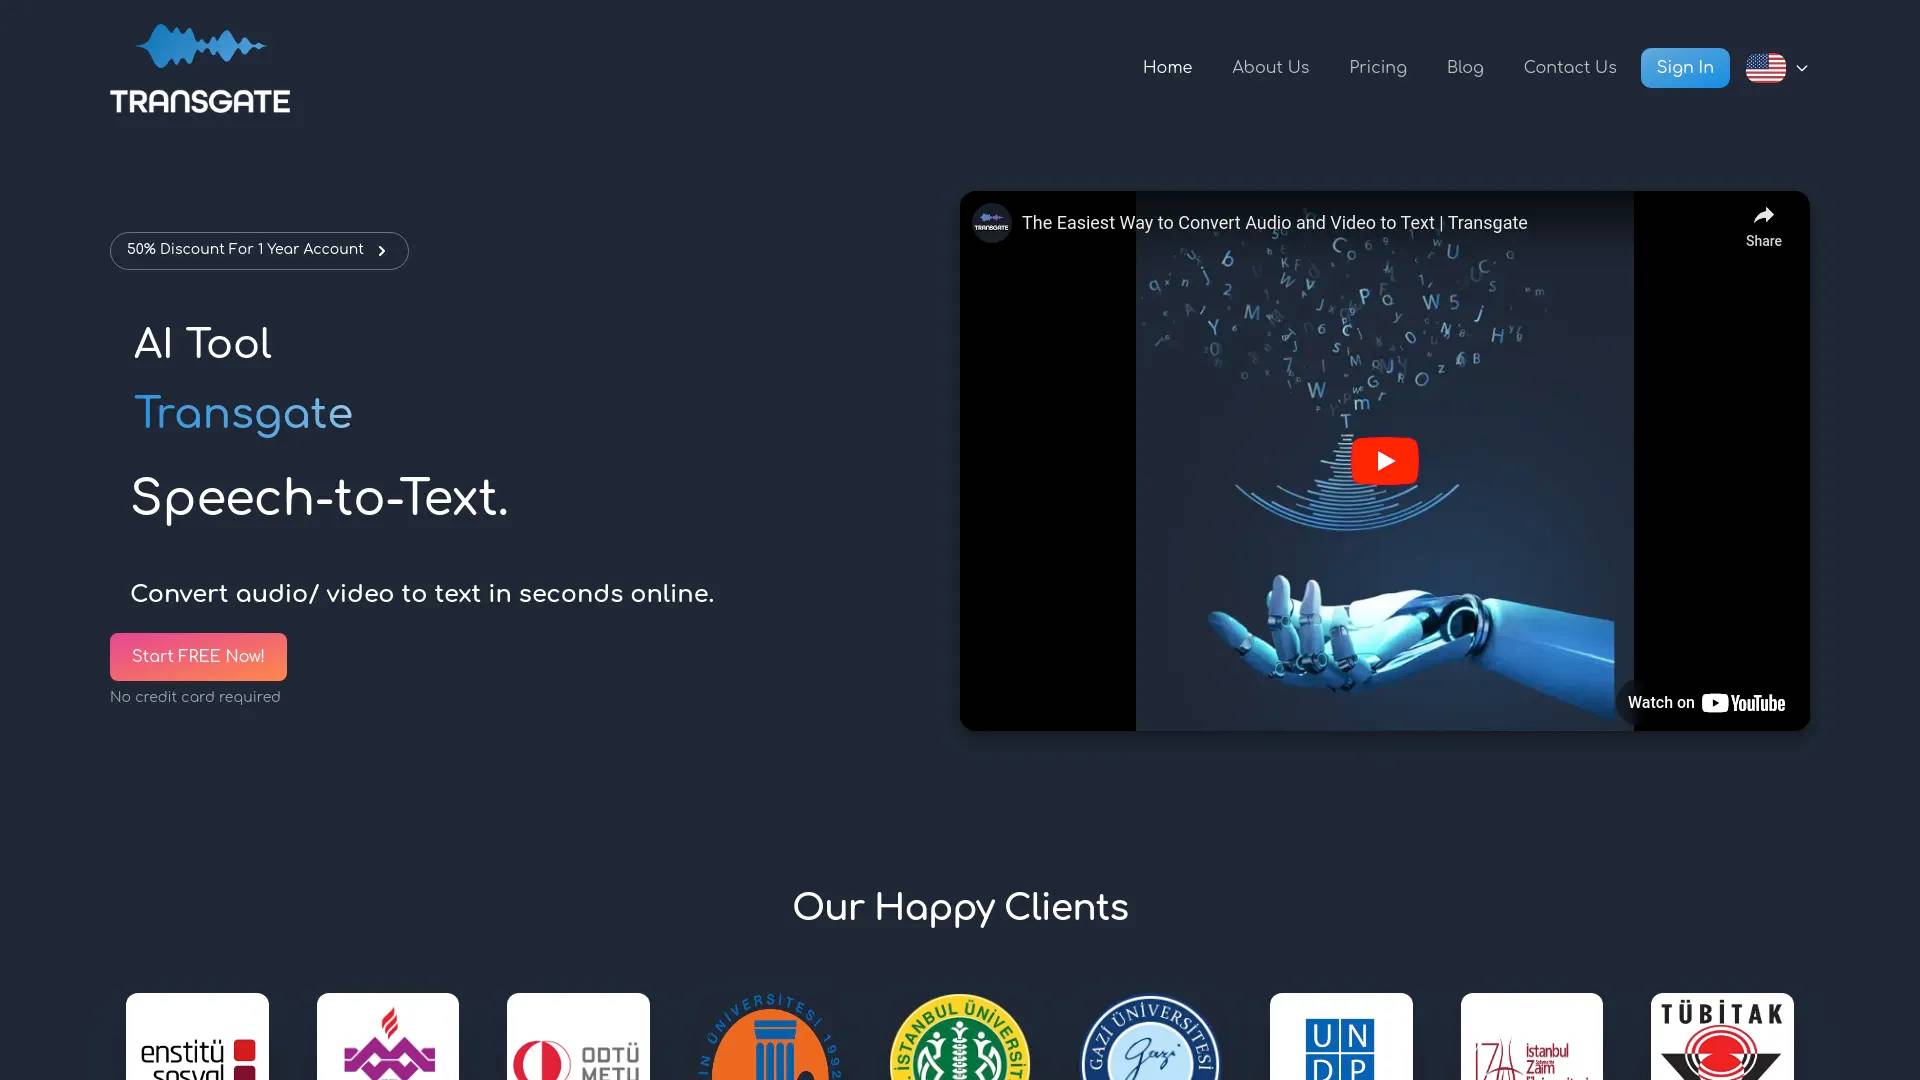Click the Gazi Üniversitesi logo
The height and width of the screenshot is (1080, 1920).
pos(1150,1037)
